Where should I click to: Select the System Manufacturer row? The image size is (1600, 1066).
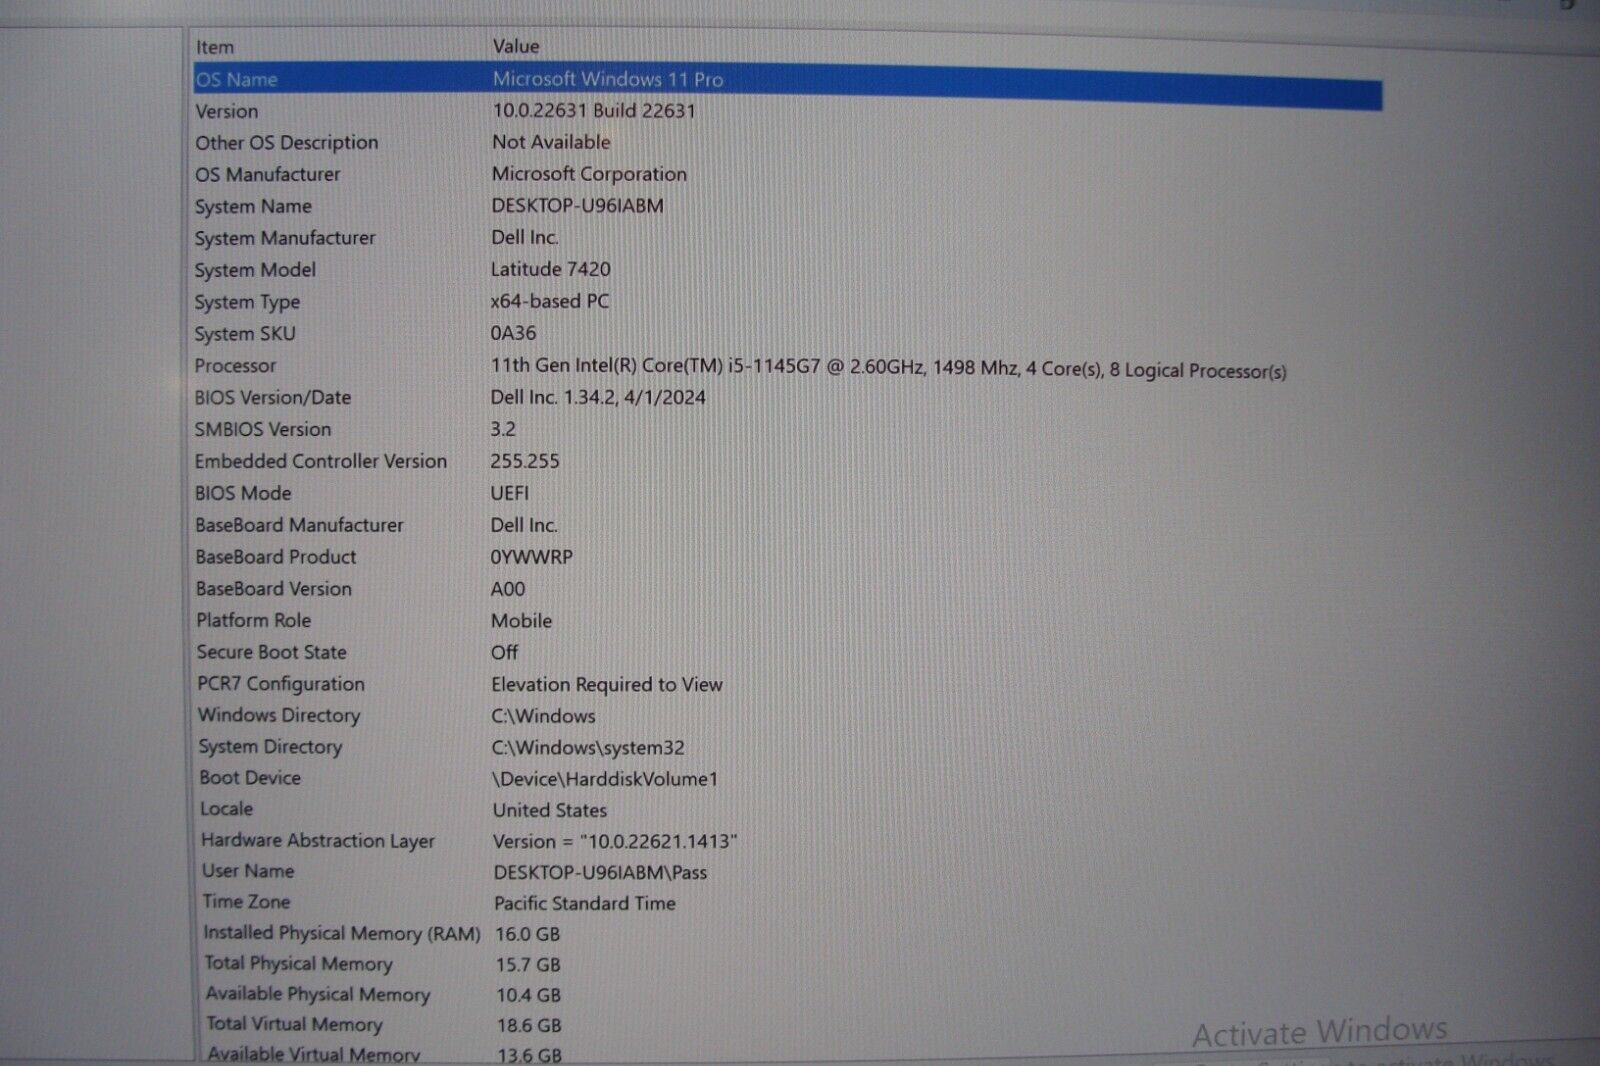(285, 238)
